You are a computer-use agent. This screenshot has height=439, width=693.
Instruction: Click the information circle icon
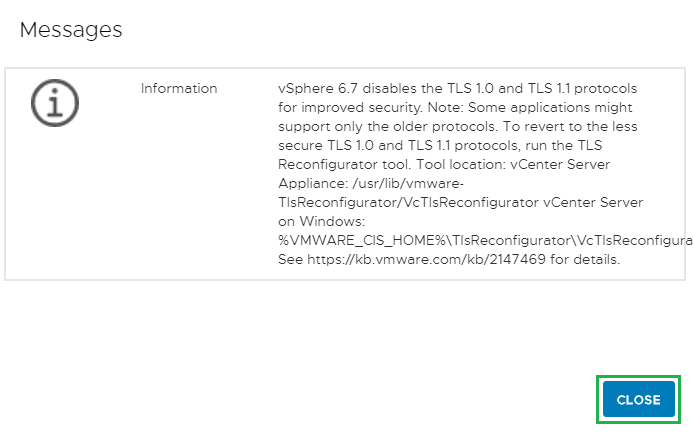(55, 104)
